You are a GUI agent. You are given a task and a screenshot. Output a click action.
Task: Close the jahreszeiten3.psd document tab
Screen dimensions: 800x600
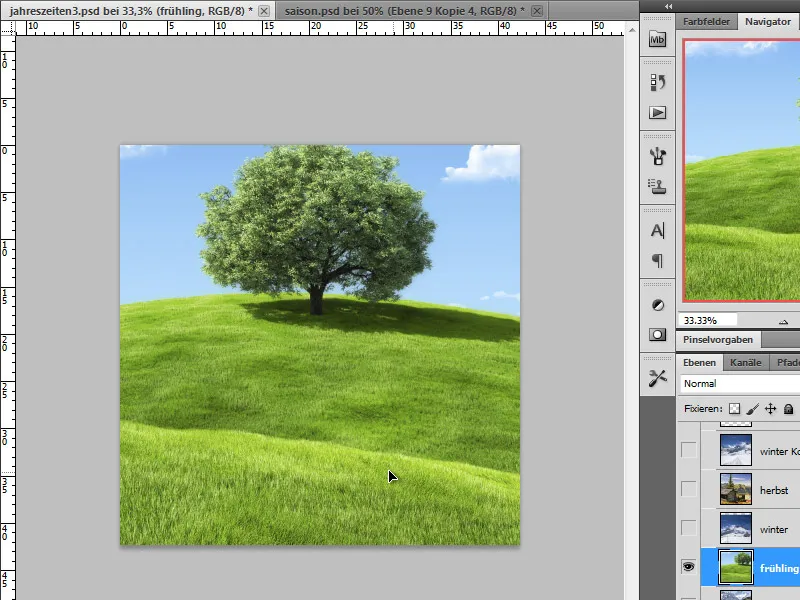point(264,11)
